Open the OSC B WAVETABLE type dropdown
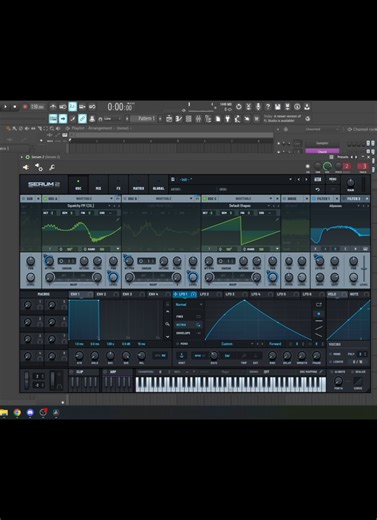The image size is (377, 520). tap(191, 199)
